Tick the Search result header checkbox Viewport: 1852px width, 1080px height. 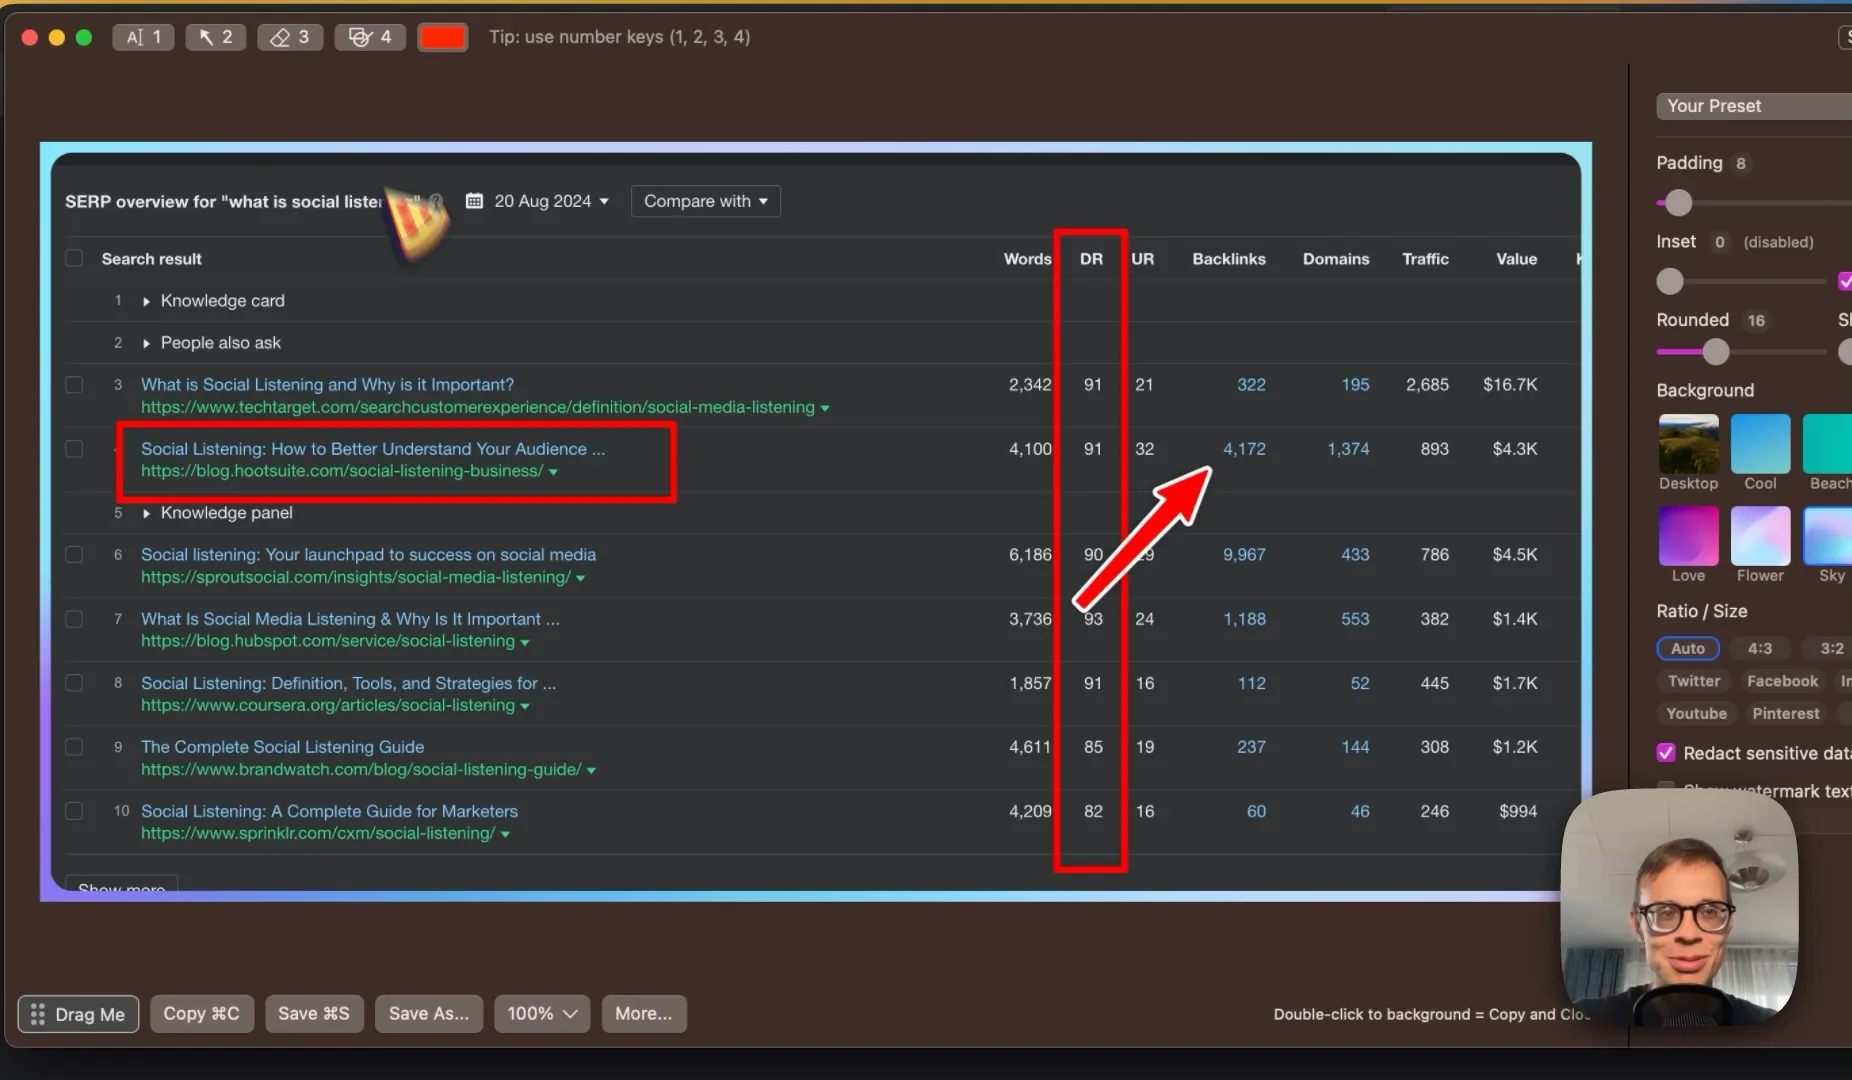click(74, 258)
